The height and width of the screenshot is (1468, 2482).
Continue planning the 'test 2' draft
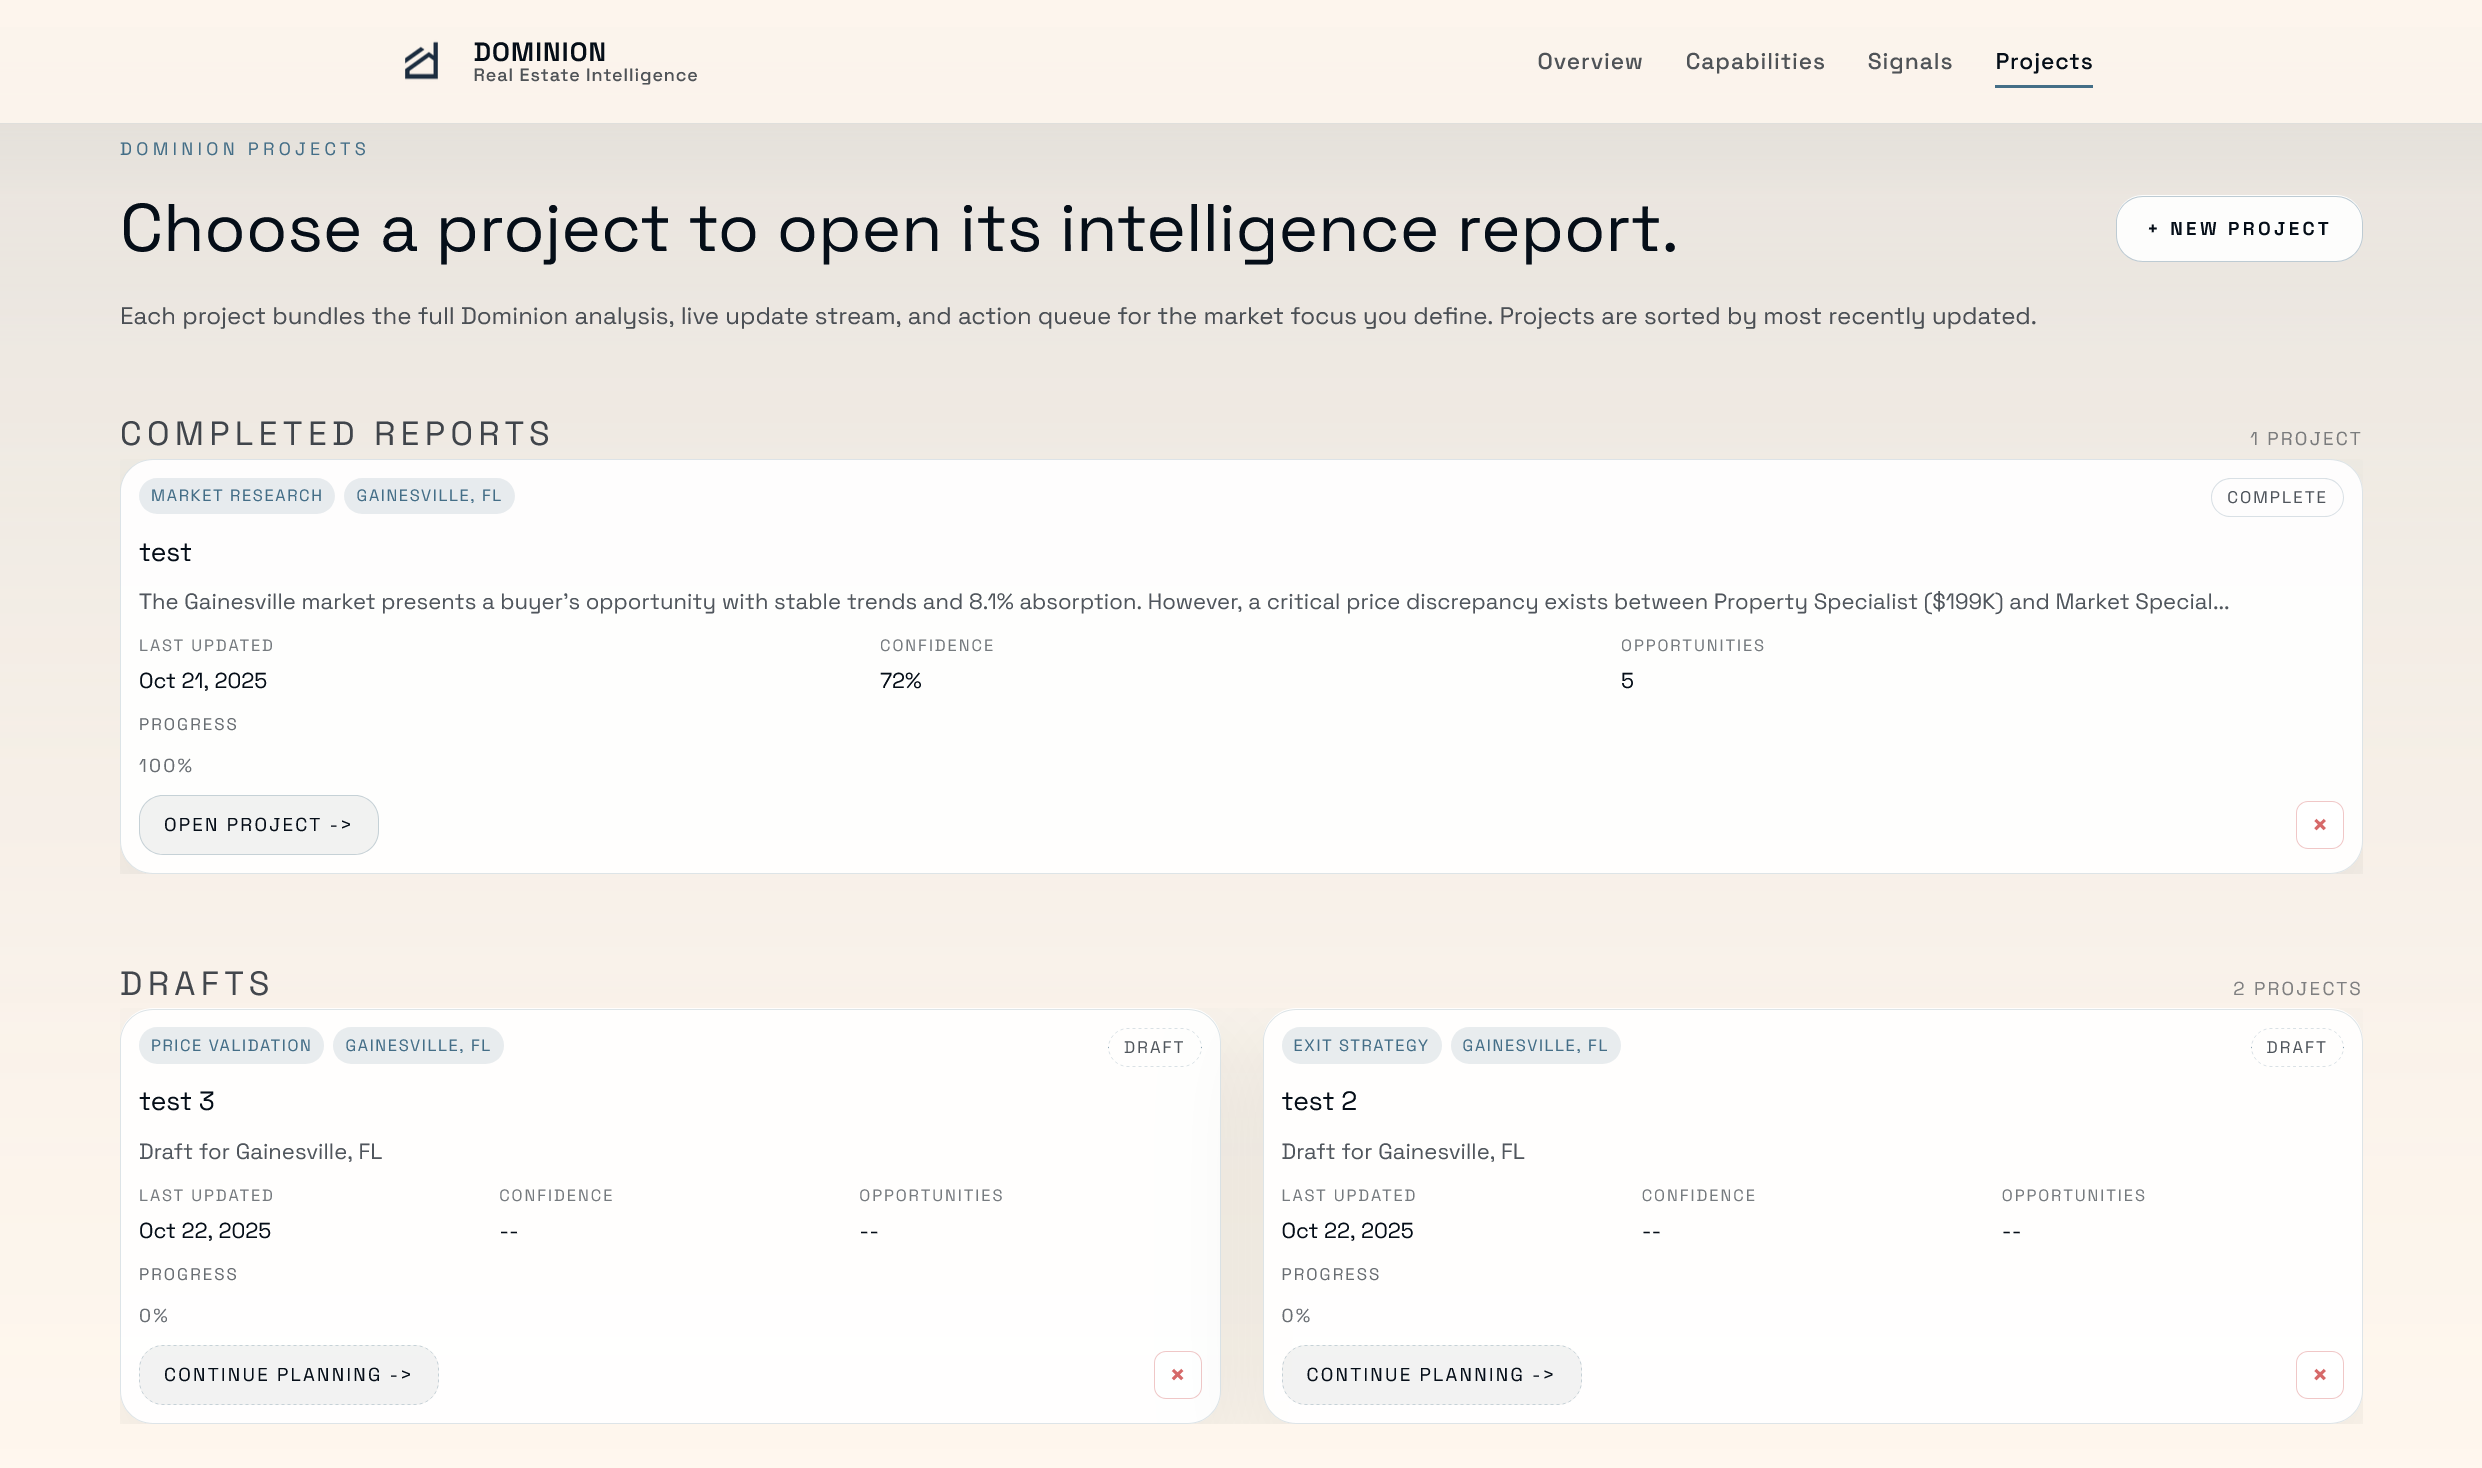point(1430,1375)
